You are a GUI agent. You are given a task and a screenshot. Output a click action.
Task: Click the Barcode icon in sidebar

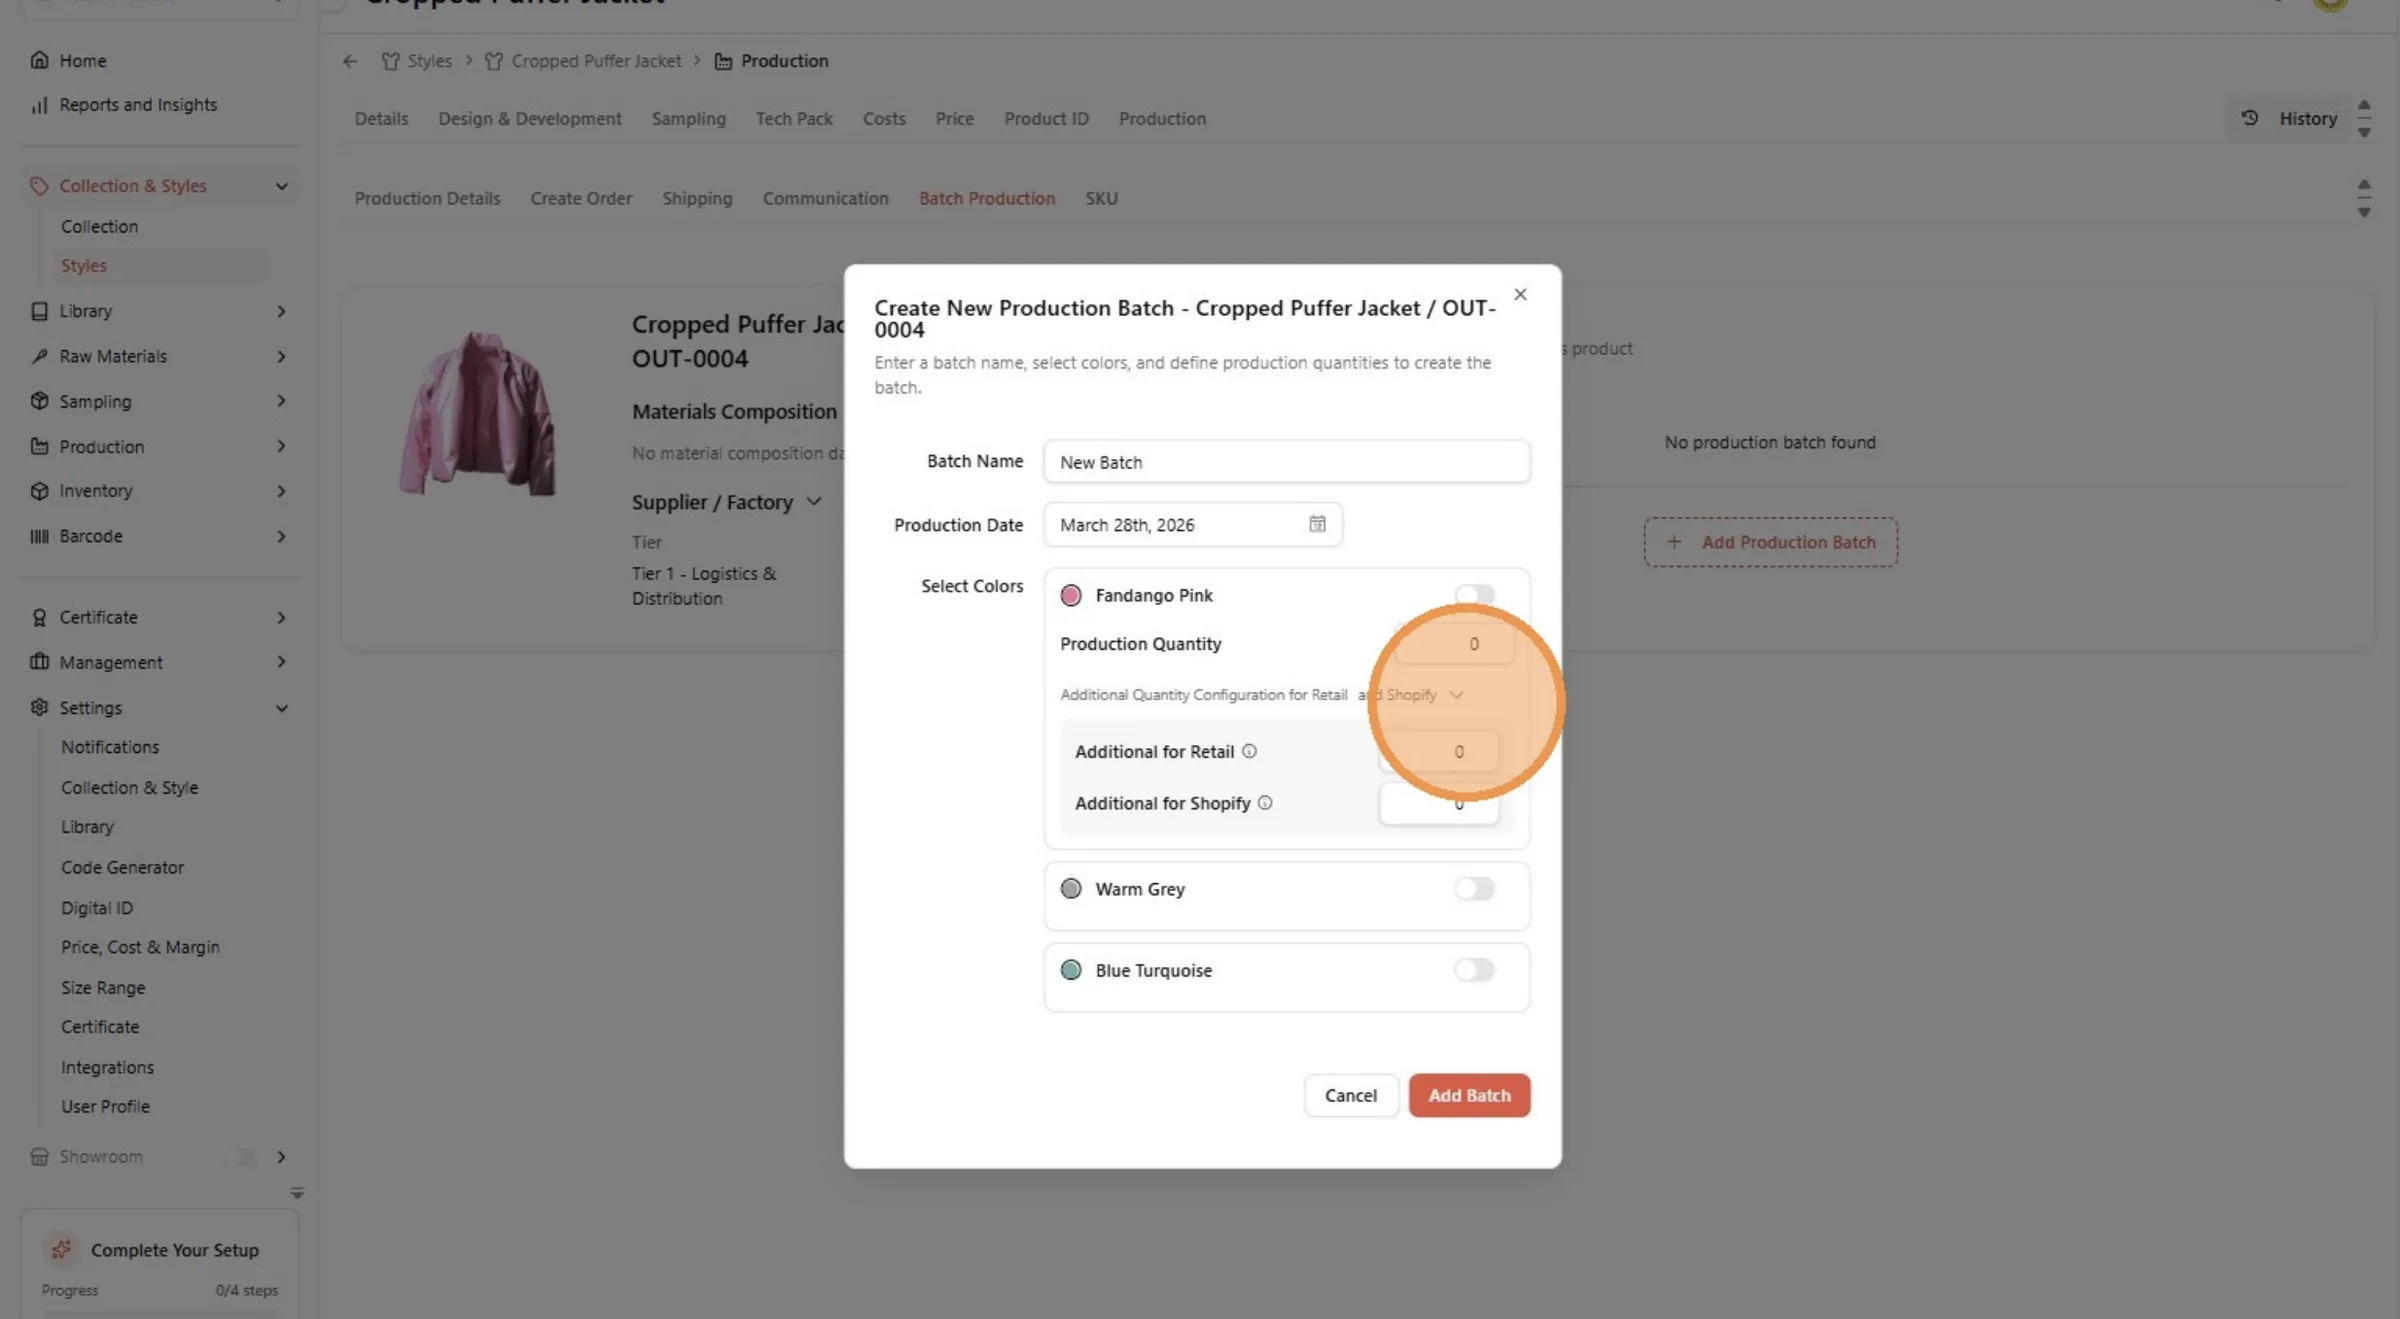39,536
